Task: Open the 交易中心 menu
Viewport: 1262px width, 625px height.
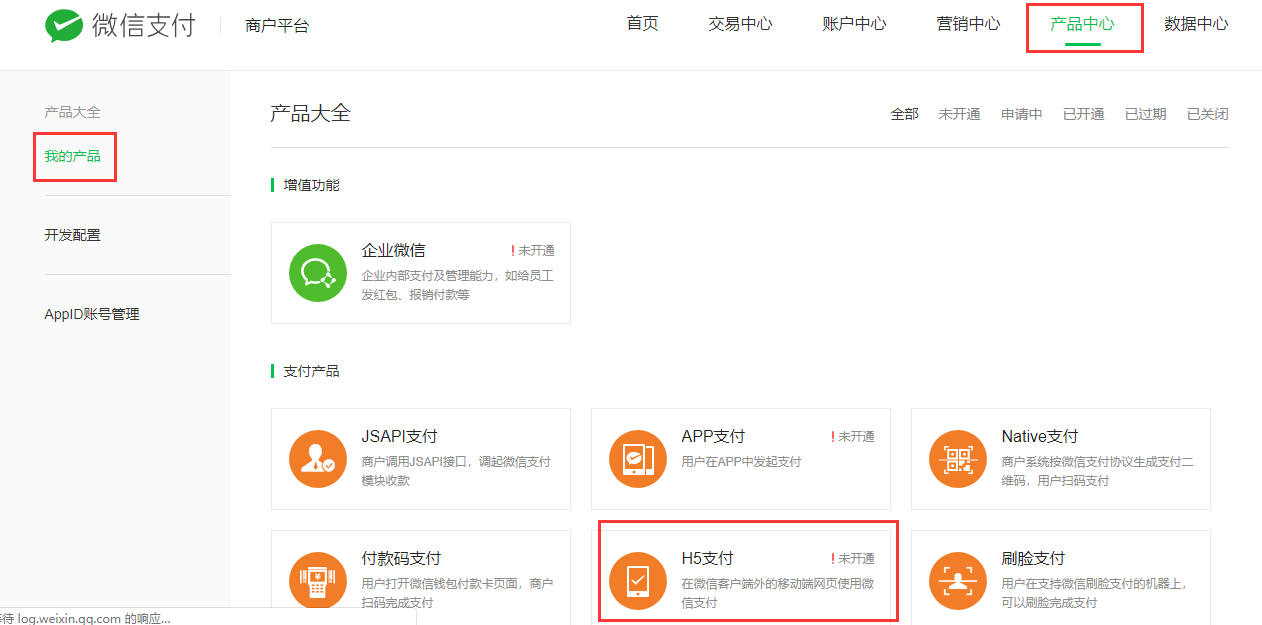Action: click(x=740, y=24)
